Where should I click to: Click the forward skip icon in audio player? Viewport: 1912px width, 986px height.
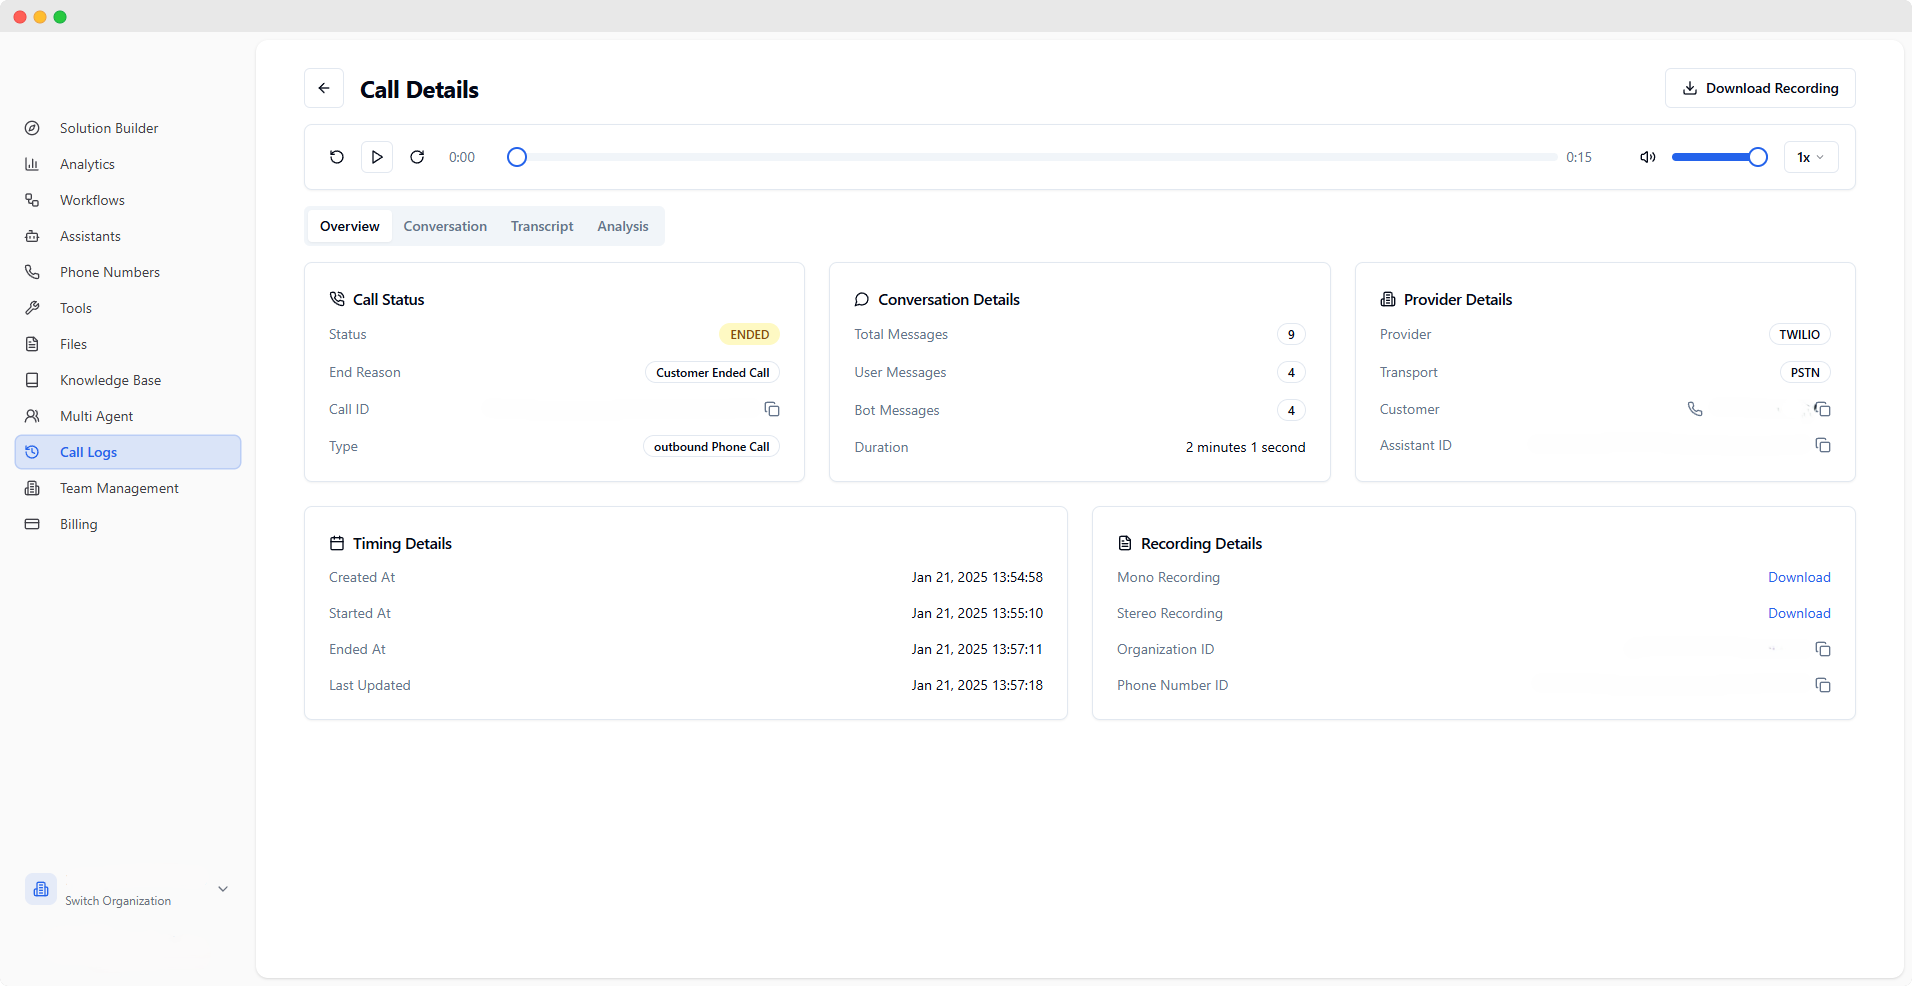(x=417, y=157)
